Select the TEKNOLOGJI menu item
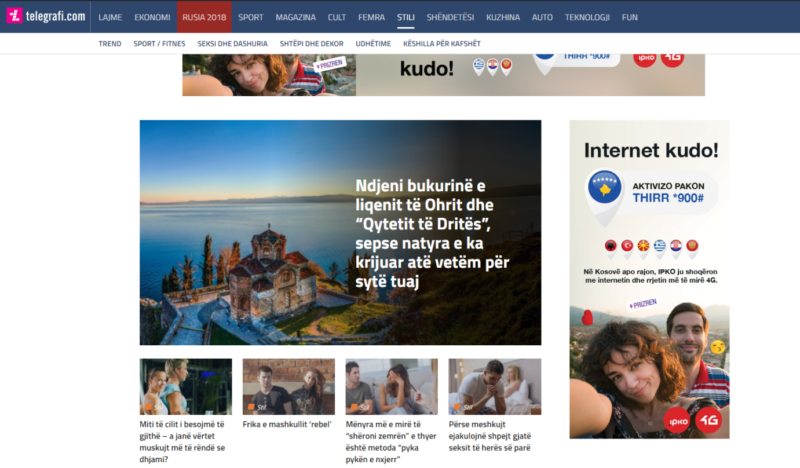Screen dimensions: 800x468 tap(587, 17)
